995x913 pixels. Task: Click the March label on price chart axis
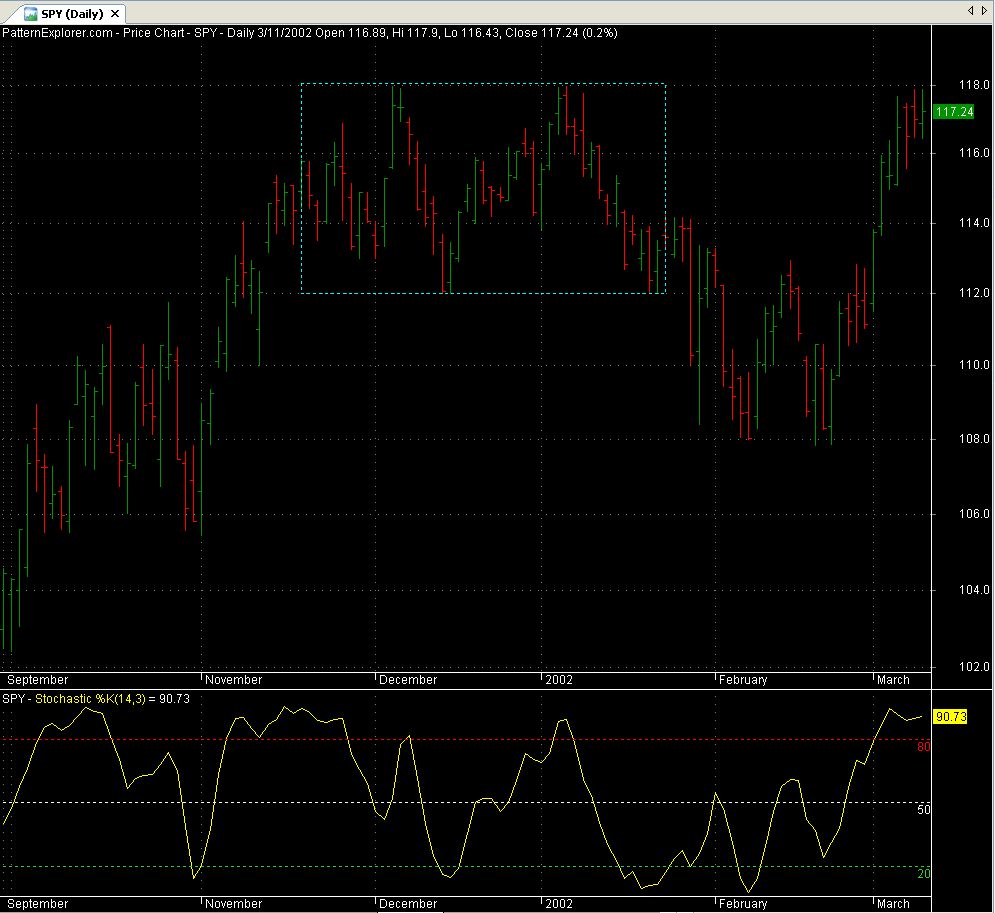(x=893, y=680)
